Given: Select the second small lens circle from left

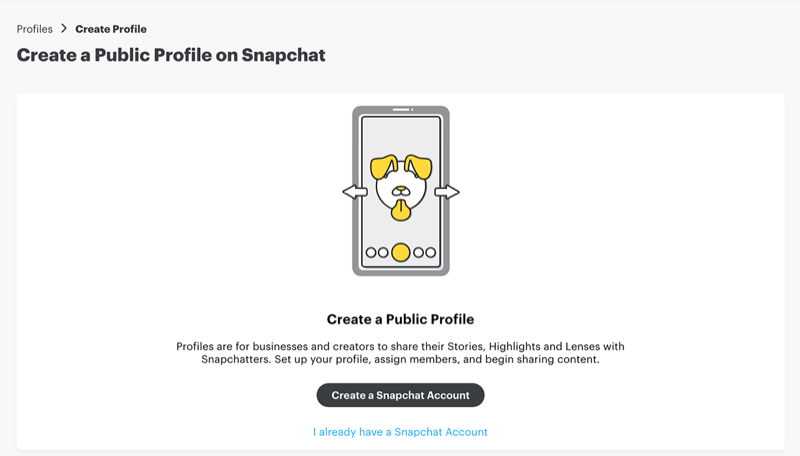Looking at the screenshot, I should (x=383, y=252).
